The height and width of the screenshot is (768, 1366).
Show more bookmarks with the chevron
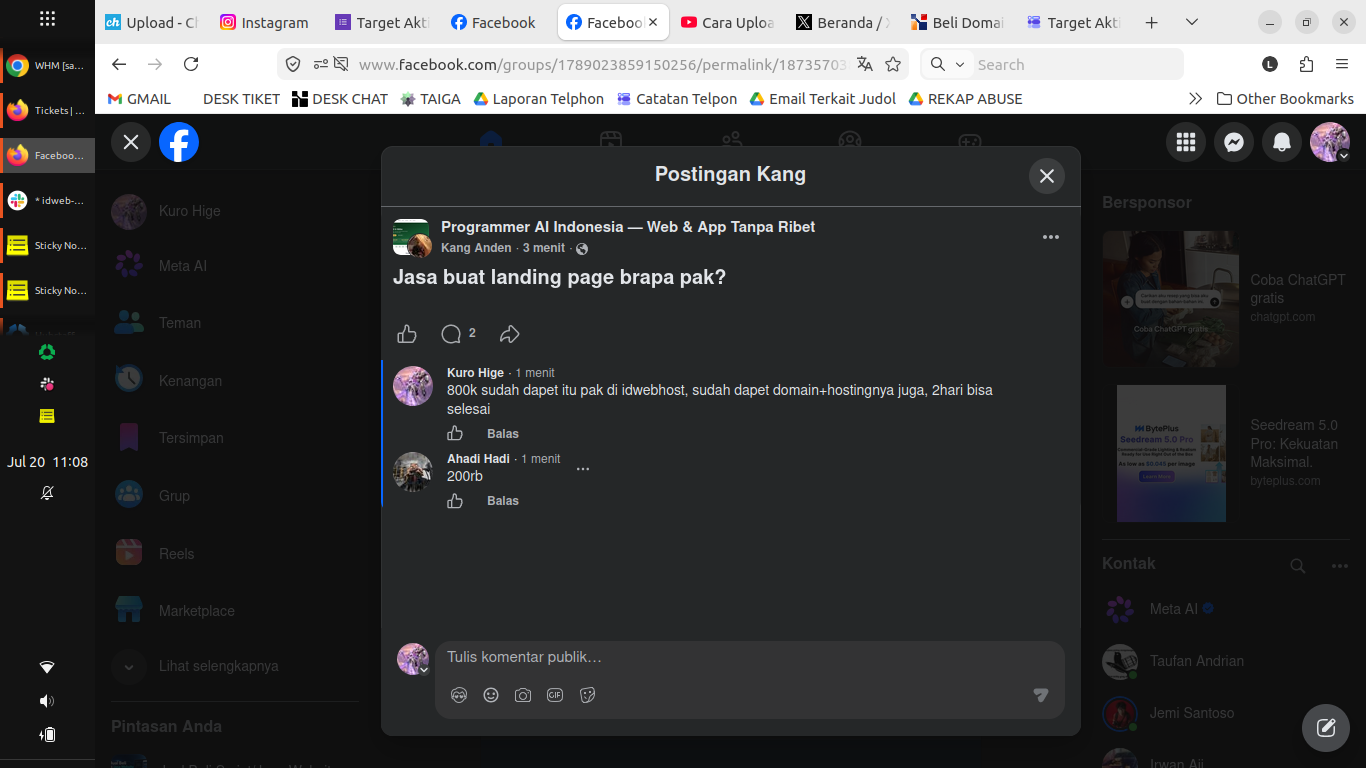[x=1195, y=98]
